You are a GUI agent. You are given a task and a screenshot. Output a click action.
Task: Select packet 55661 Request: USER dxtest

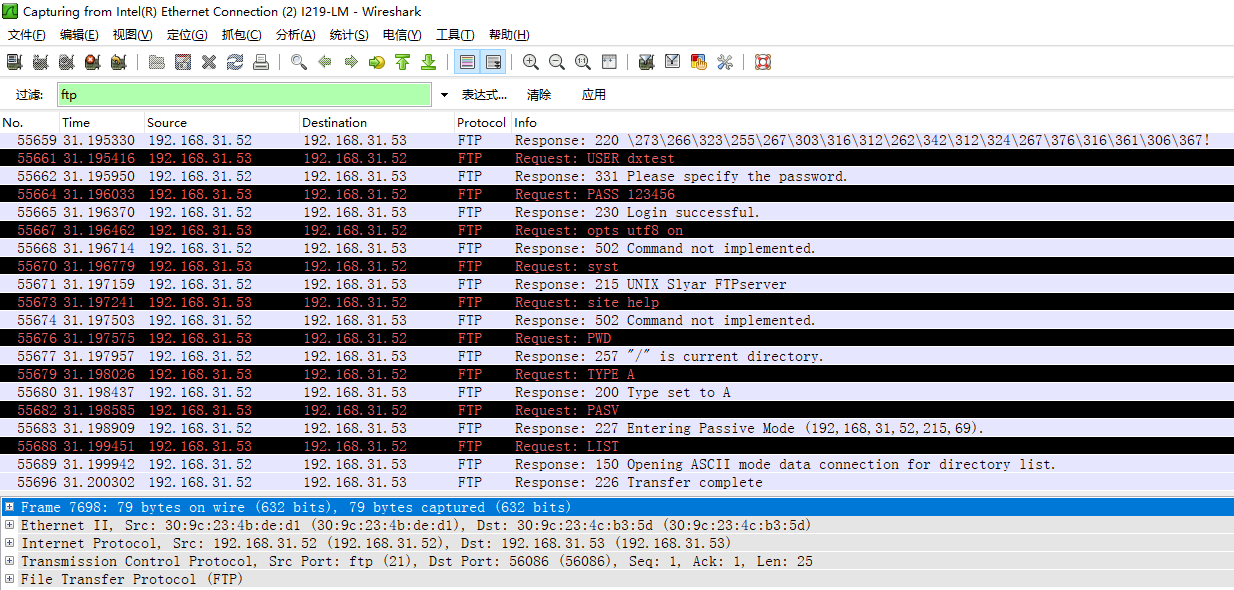point(617,158)
